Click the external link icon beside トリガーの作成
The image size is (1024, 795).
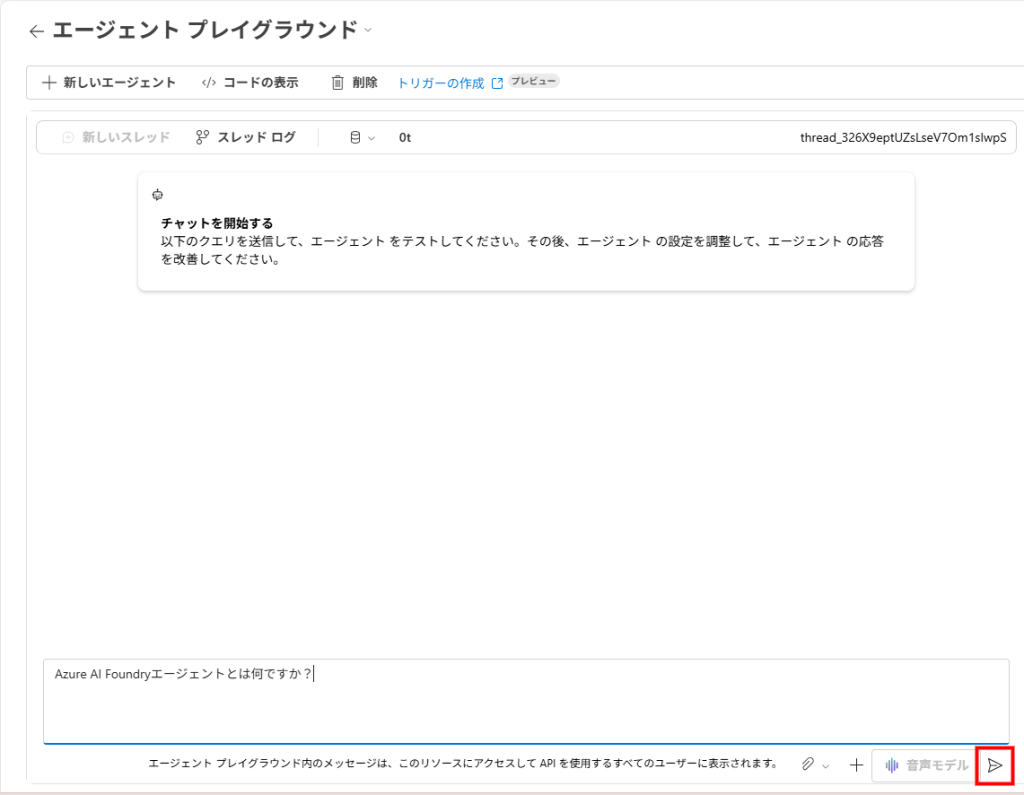pos(497,84)
